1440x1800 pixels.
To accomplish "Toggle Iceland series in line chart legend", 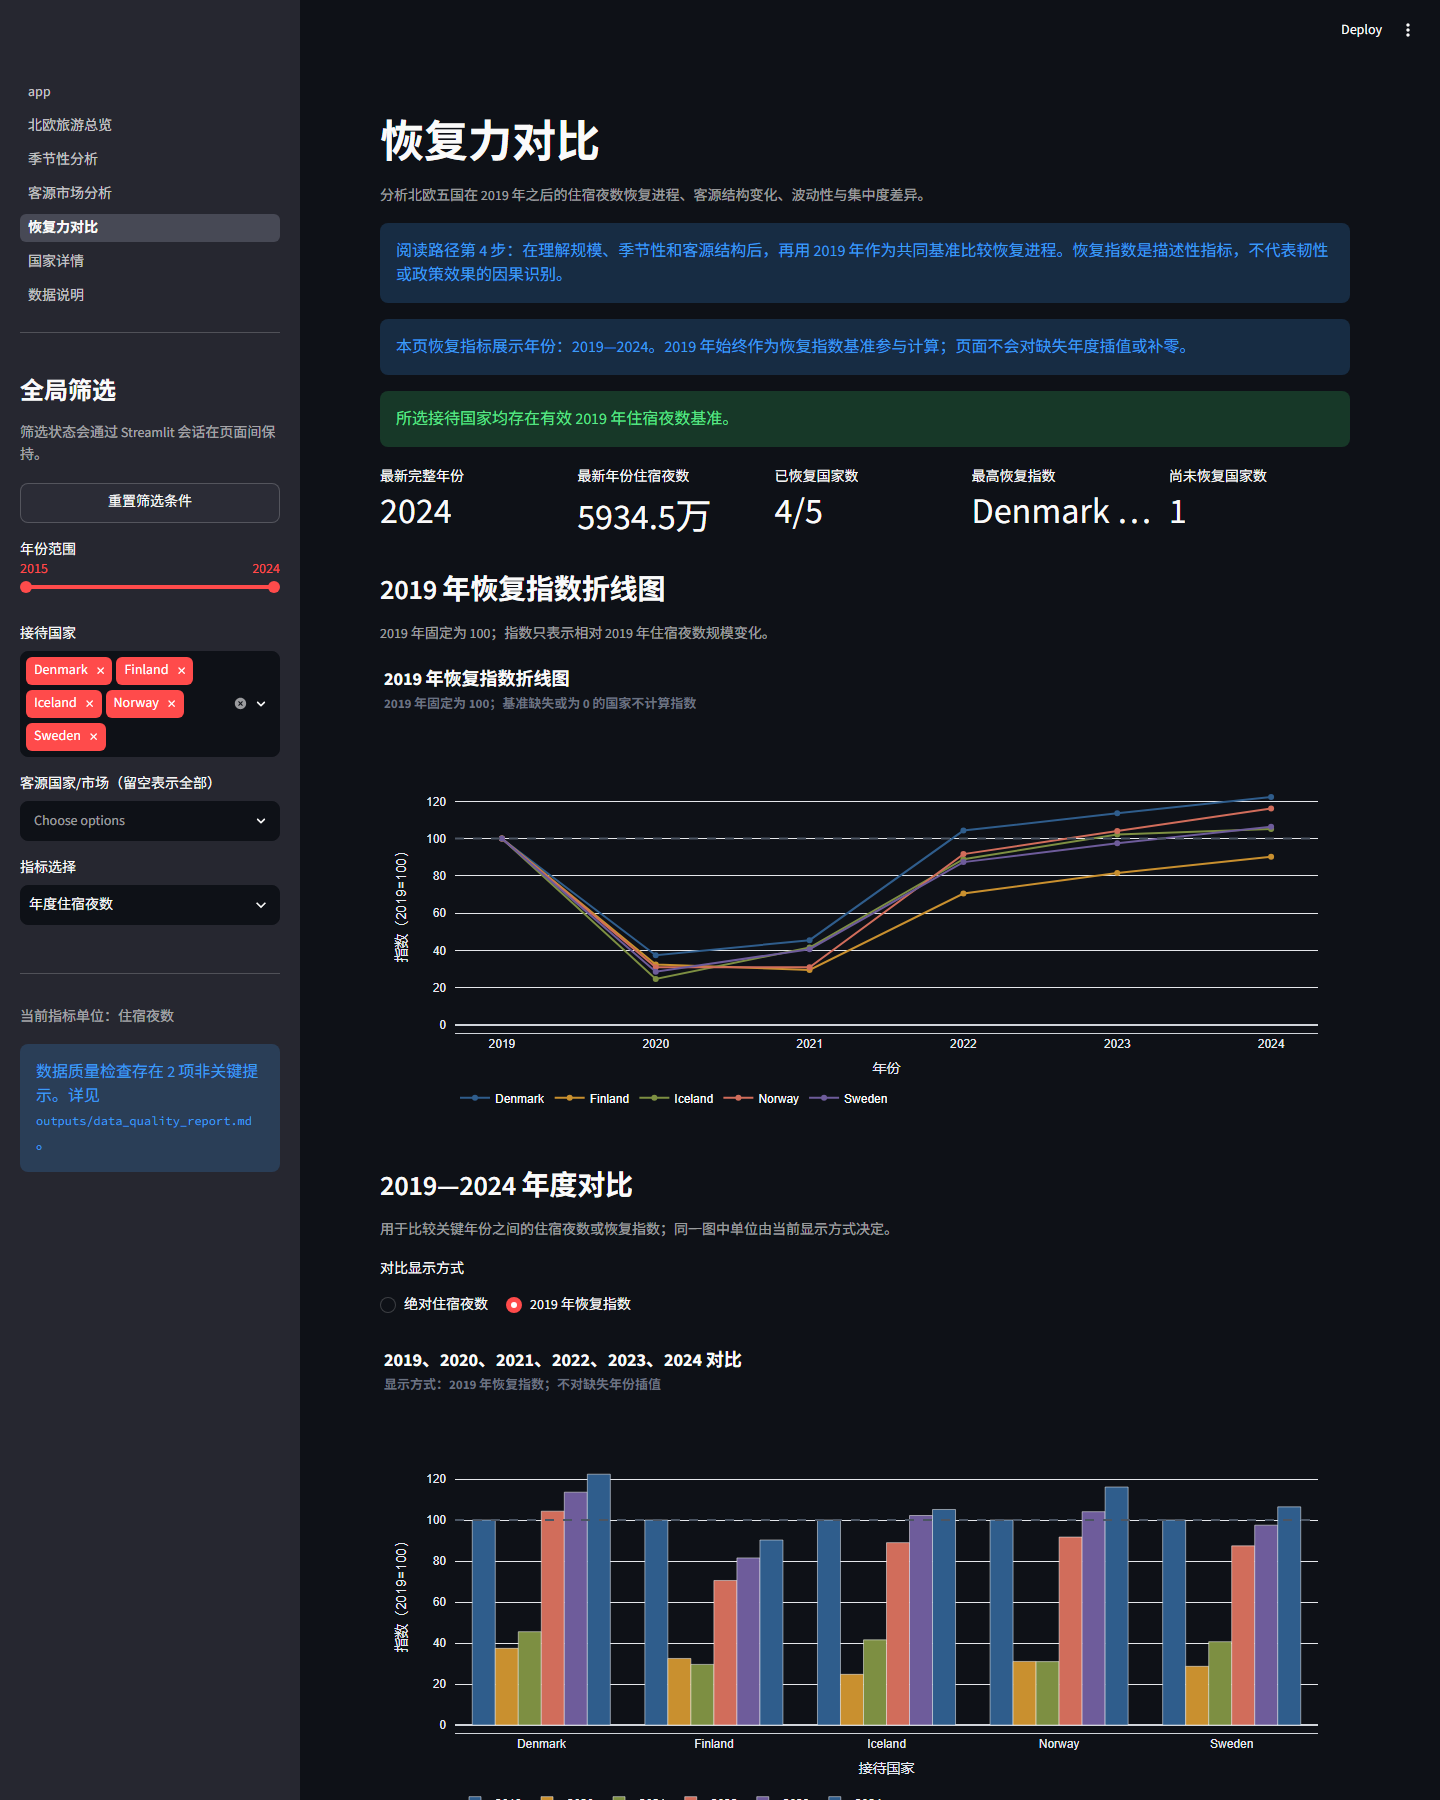I will click(x=676, y=1098).
